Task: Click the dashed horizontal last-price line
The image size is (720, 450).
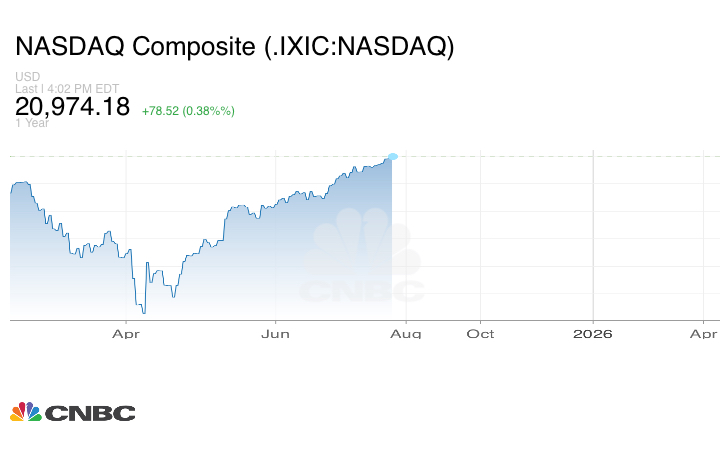Action: [550, 156]
